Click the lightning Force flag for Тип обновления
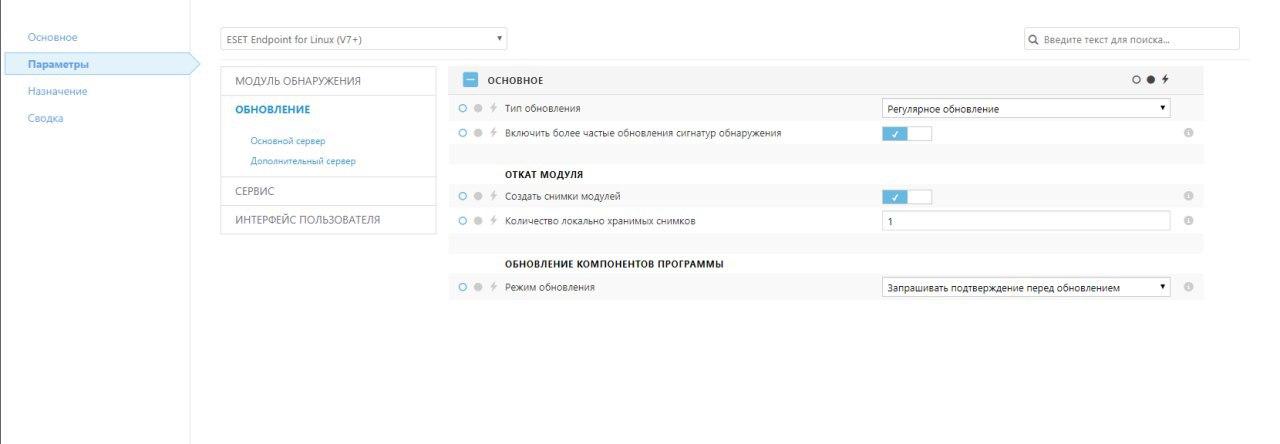 493,108
